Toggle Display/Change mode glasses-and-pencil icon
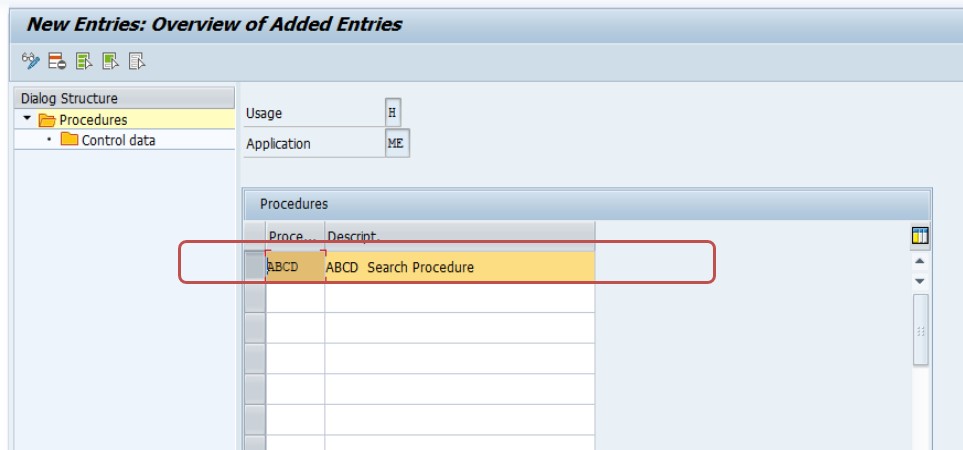Screen dimensions: 963x450 pyautogui.click(x=30, y=61)
